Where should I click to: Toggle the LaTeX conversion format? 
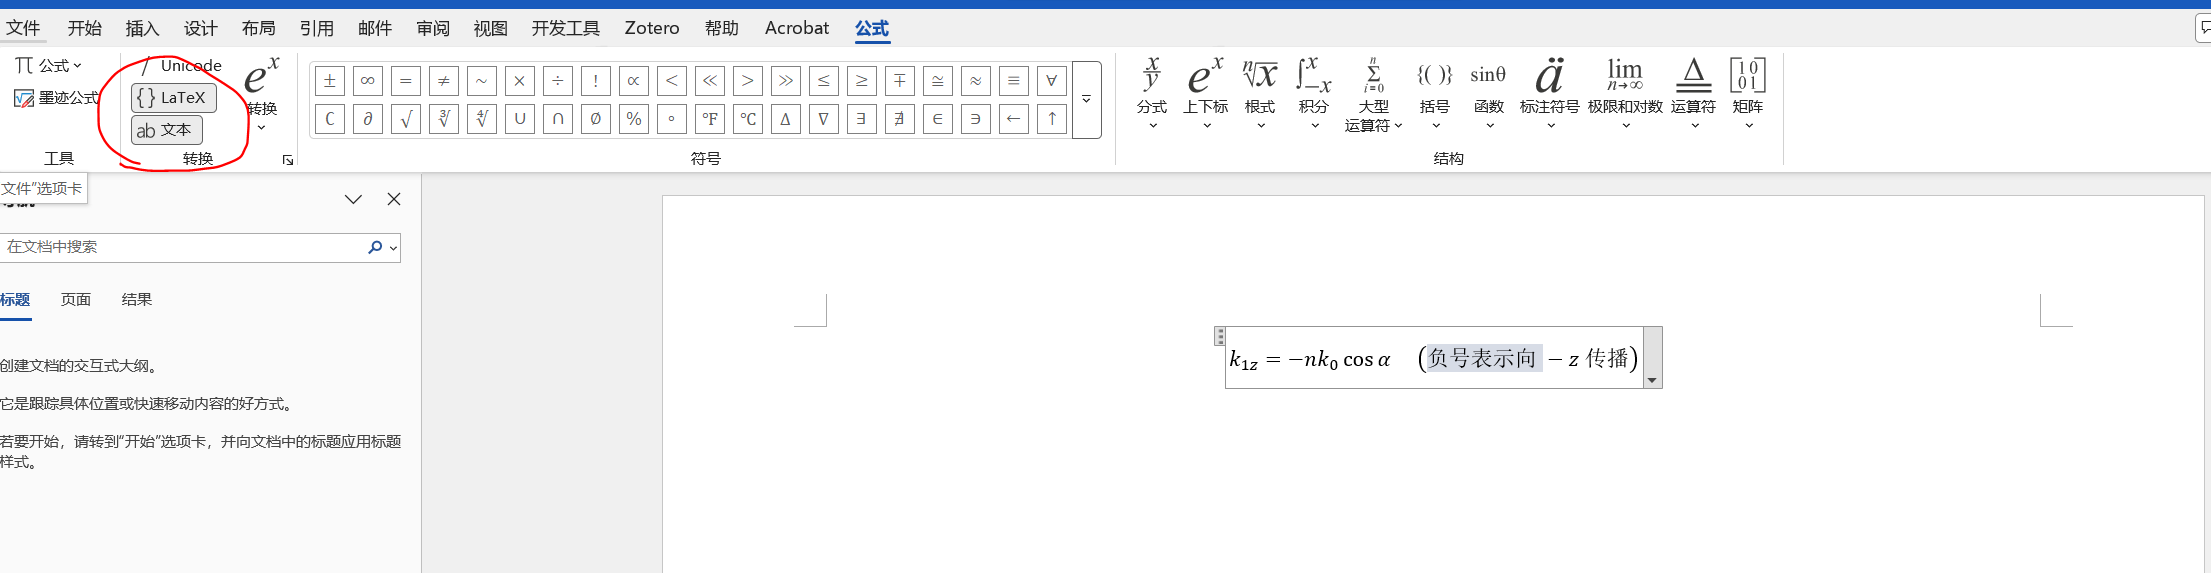coord(174,98)
